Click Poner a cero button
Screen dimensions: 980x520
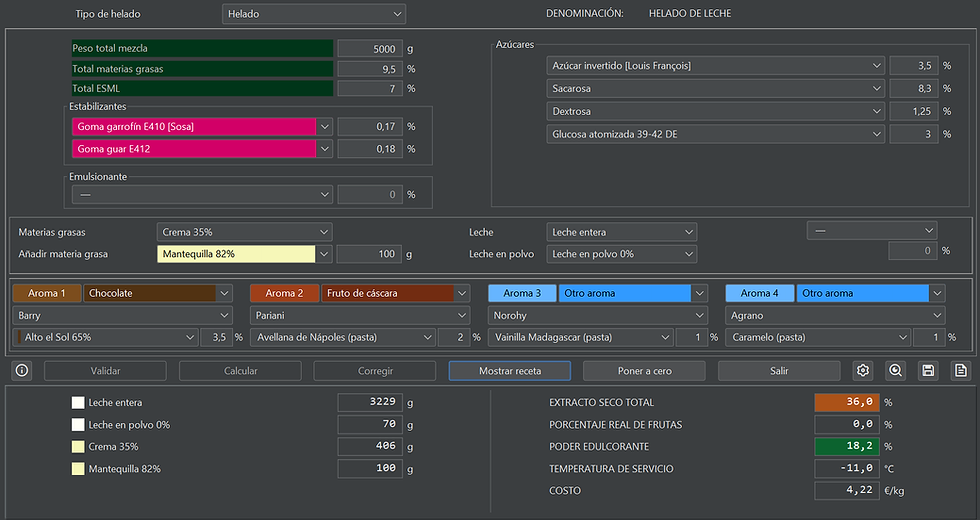[644, 371]
